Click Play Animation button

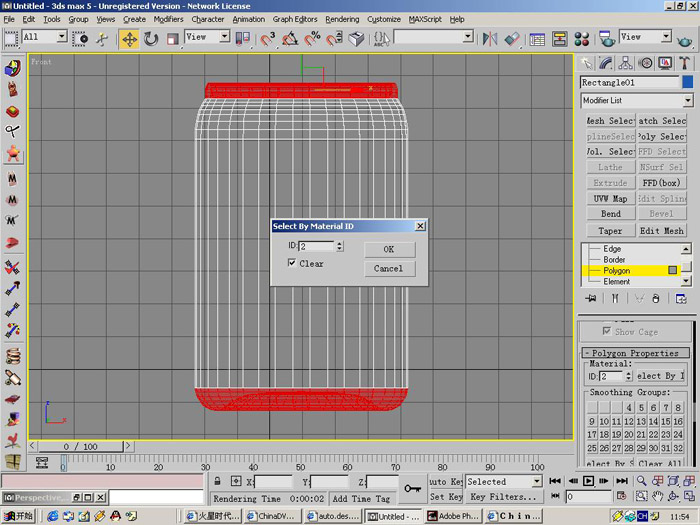[588, 481]
